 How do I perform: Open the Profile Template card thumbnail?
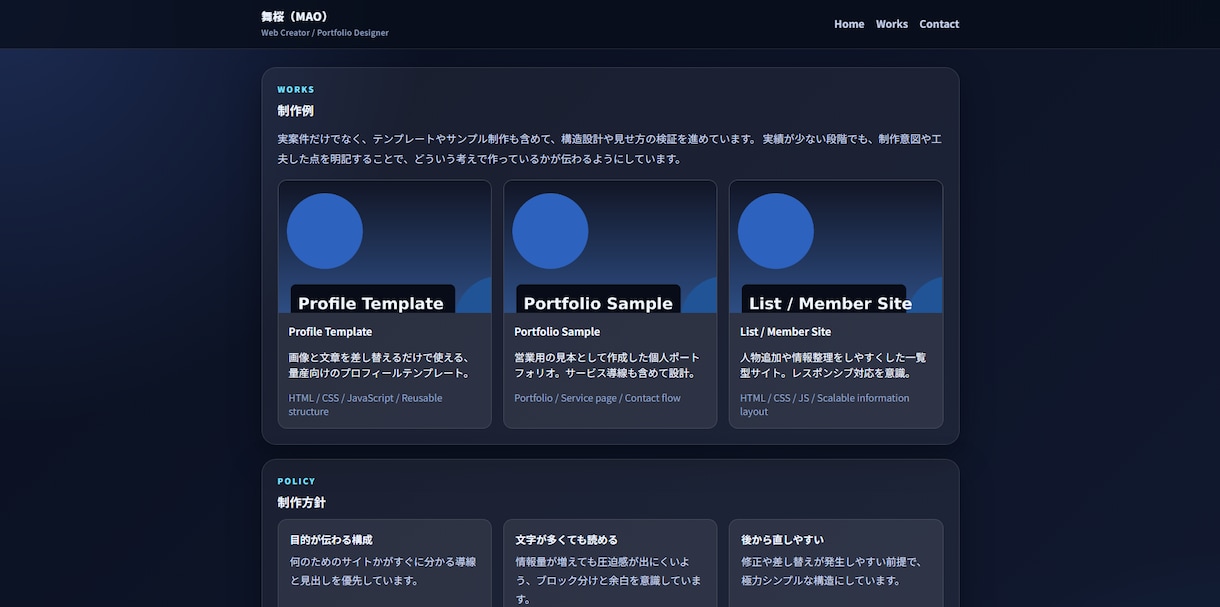(385, 247)
